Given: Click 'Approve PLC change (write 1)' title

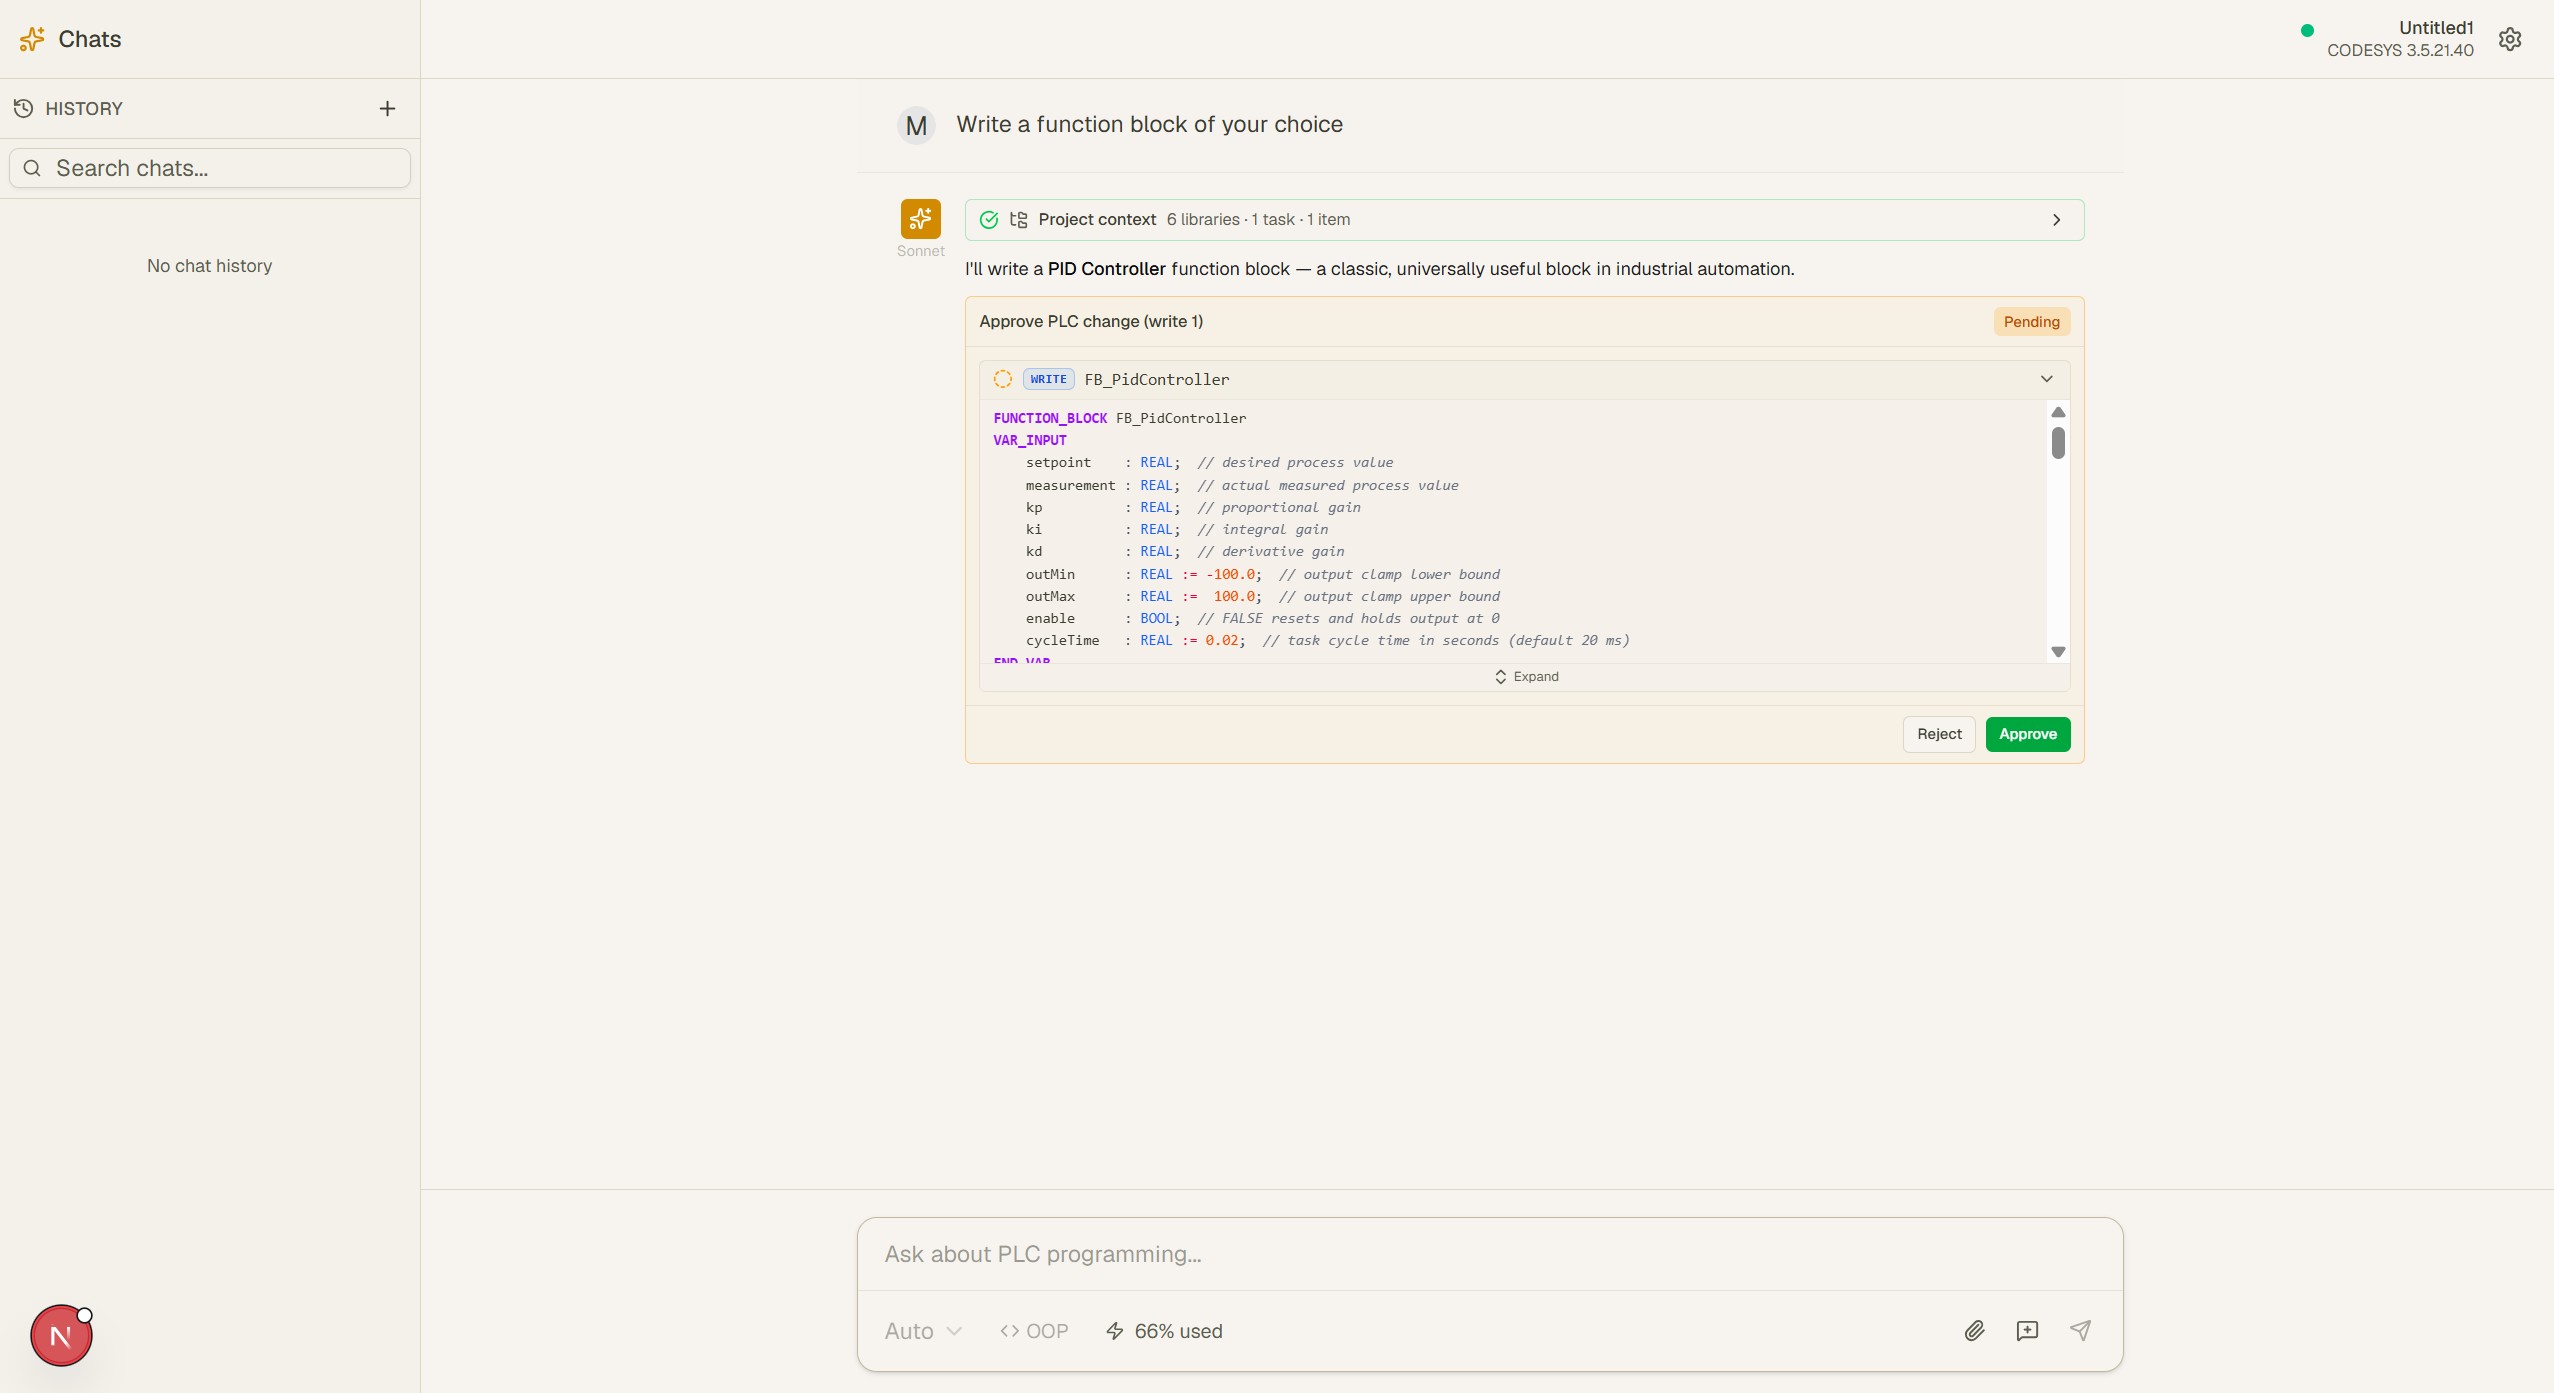Looking at the screenshot, I should [x=1091, y=321].
